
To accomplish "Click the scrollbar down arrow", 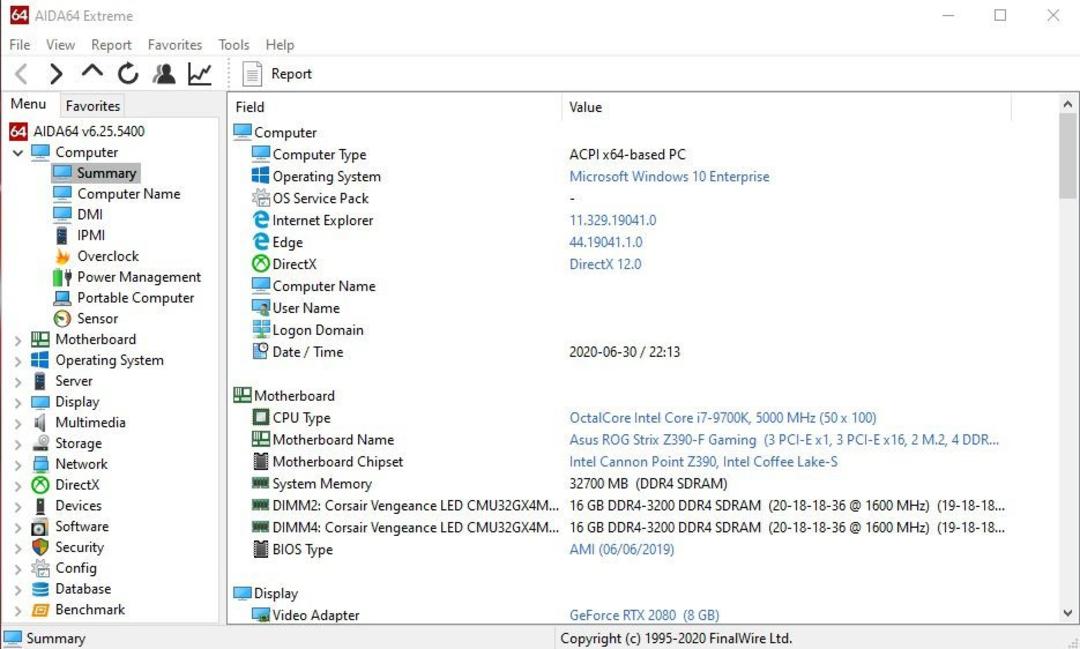I will (1068, 612).
